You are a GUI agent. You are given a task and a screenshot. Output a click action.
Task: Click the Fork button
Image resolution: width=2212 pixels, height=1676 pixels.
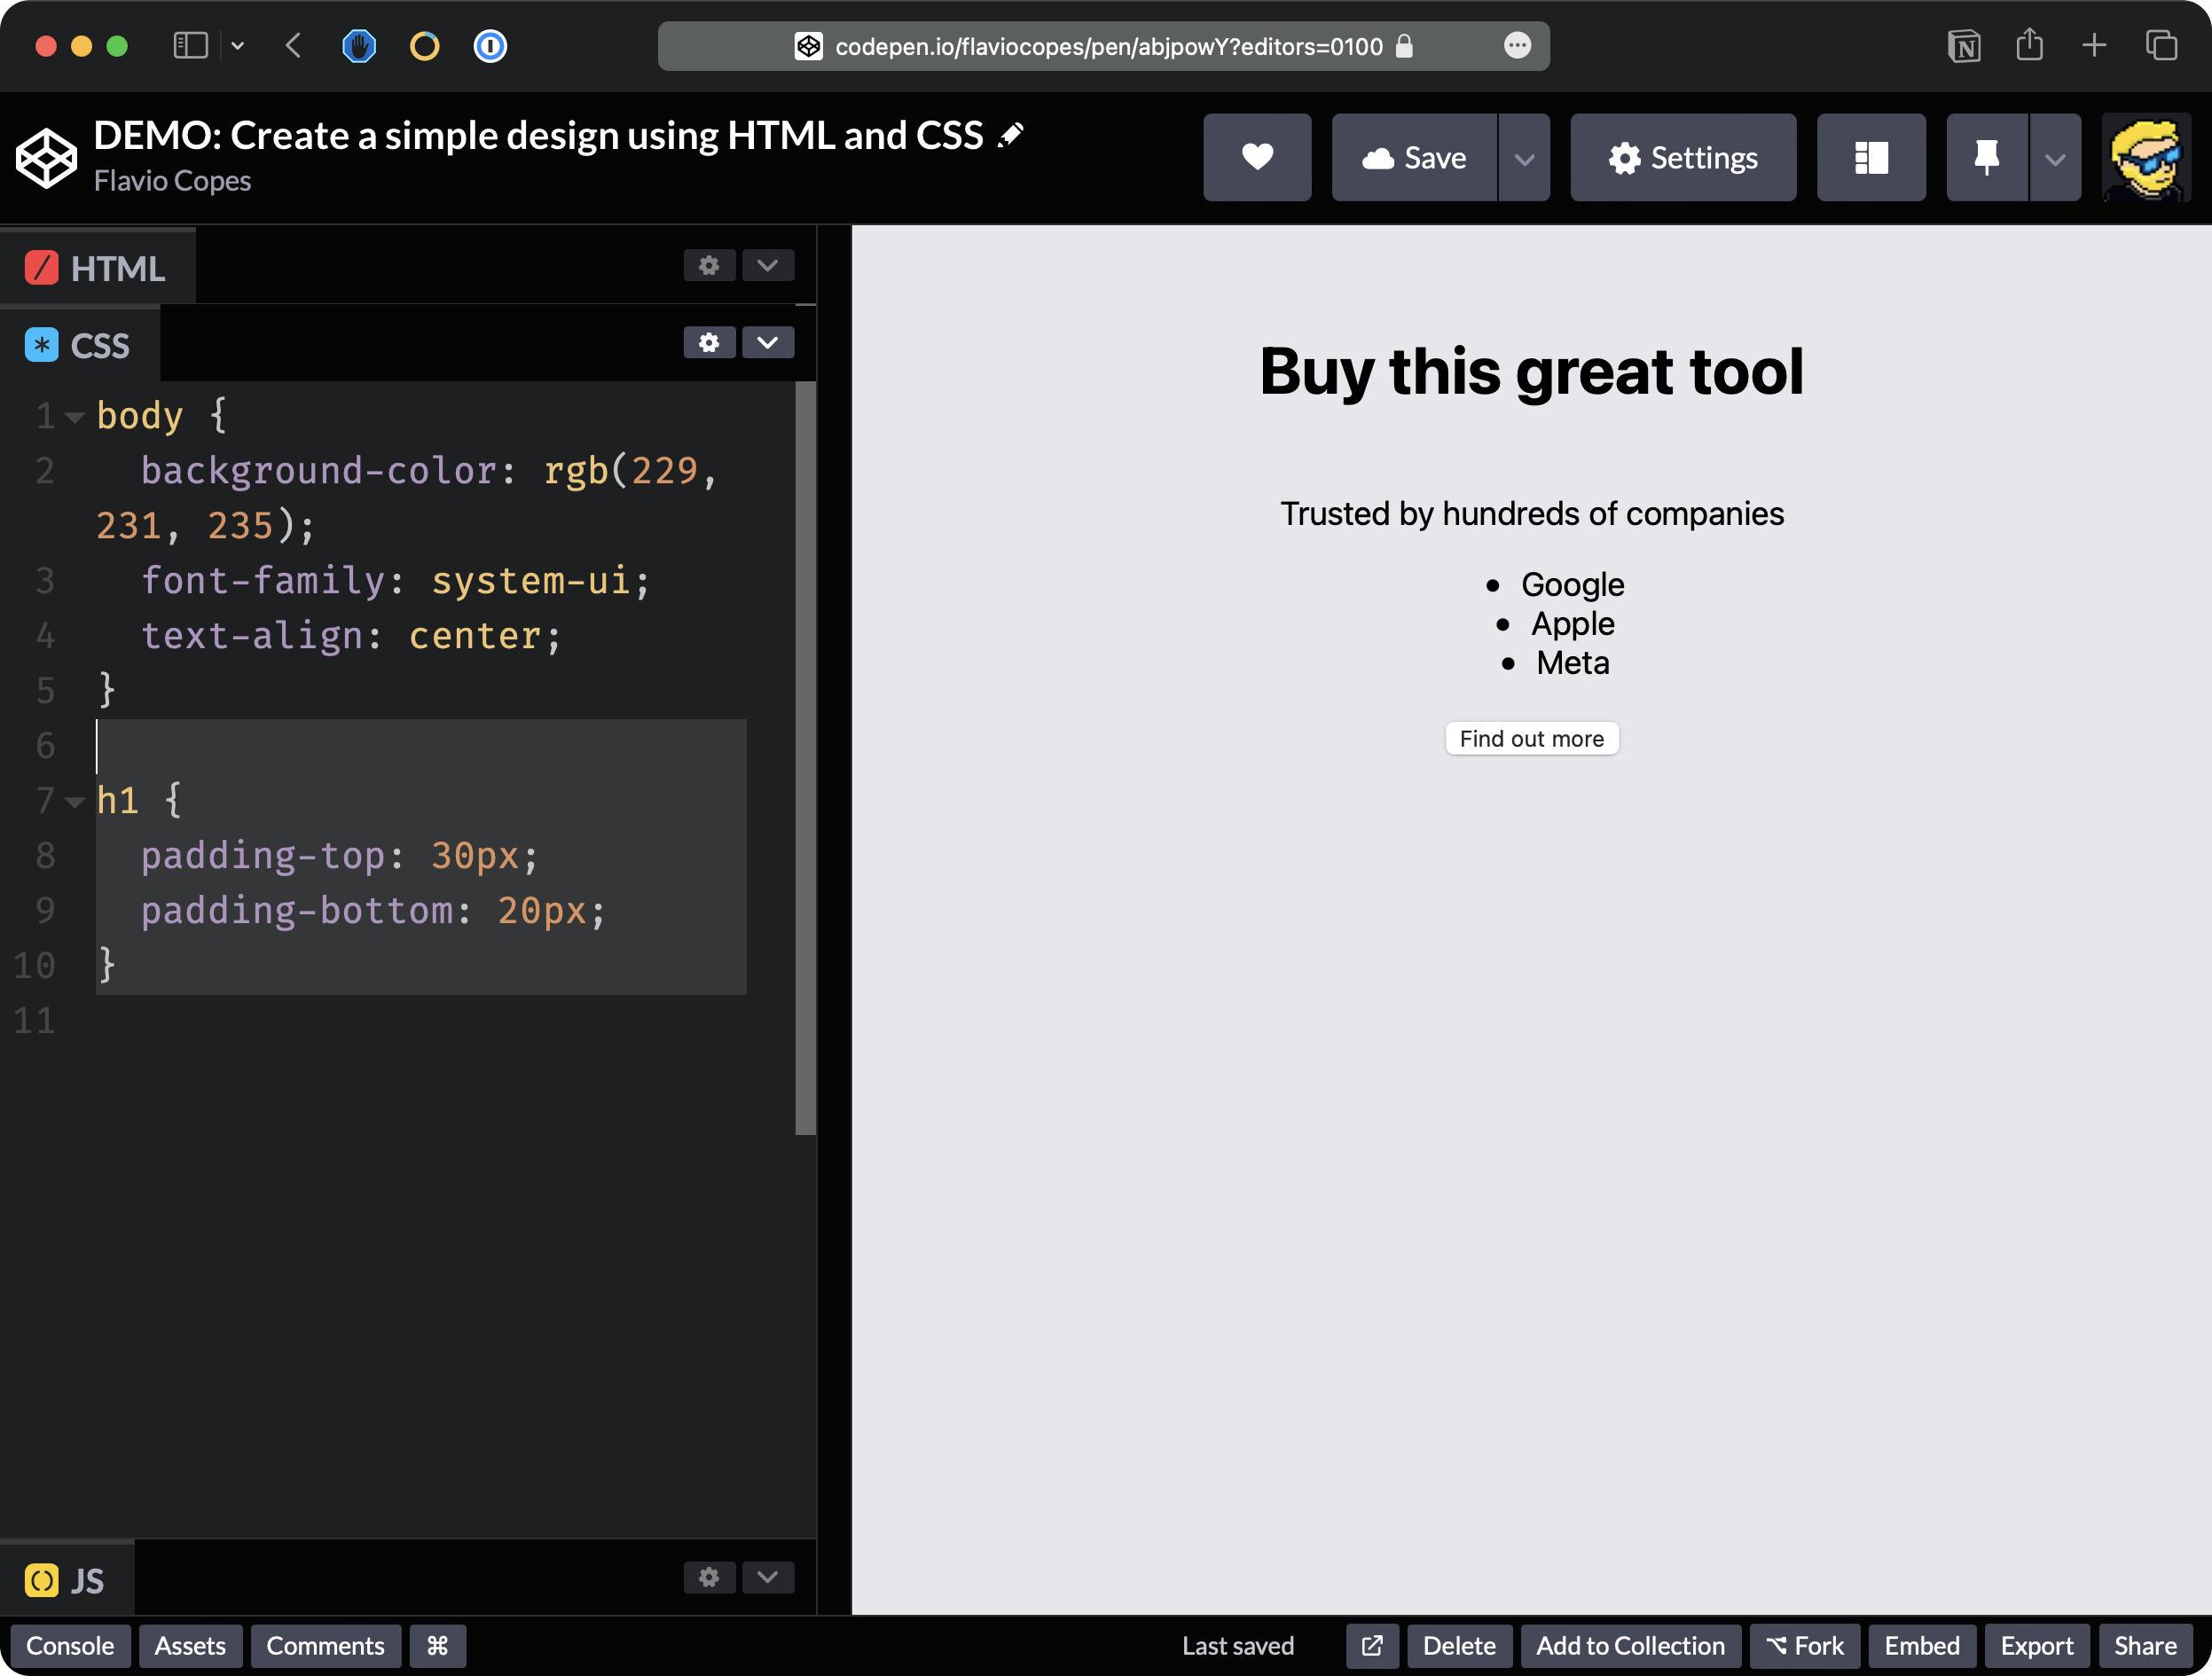tap(1804, 1646)
